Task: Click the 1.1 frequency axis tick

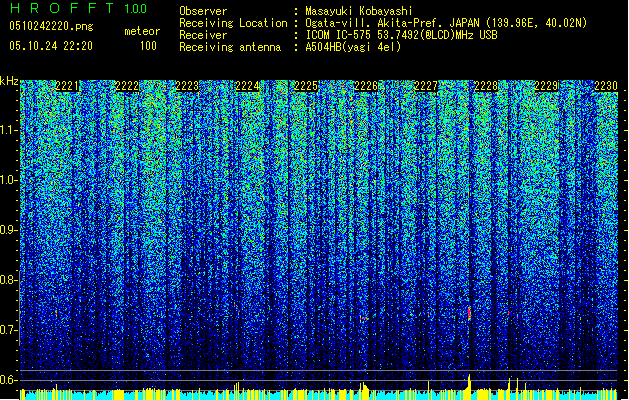Action: [x=9, y=130]
